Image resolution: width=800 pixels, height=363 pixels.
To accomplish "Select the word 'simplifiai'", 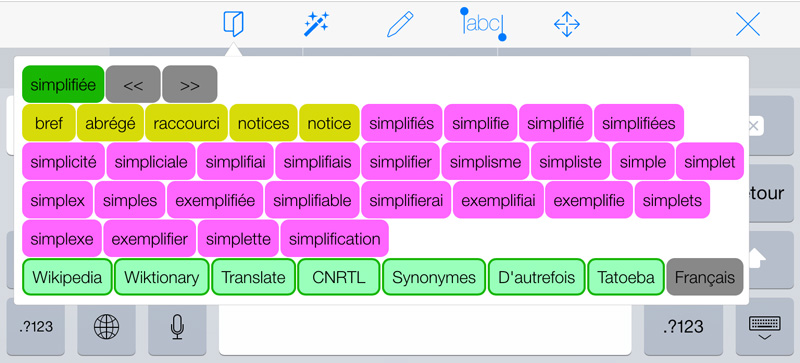I will tap(235, 161).
